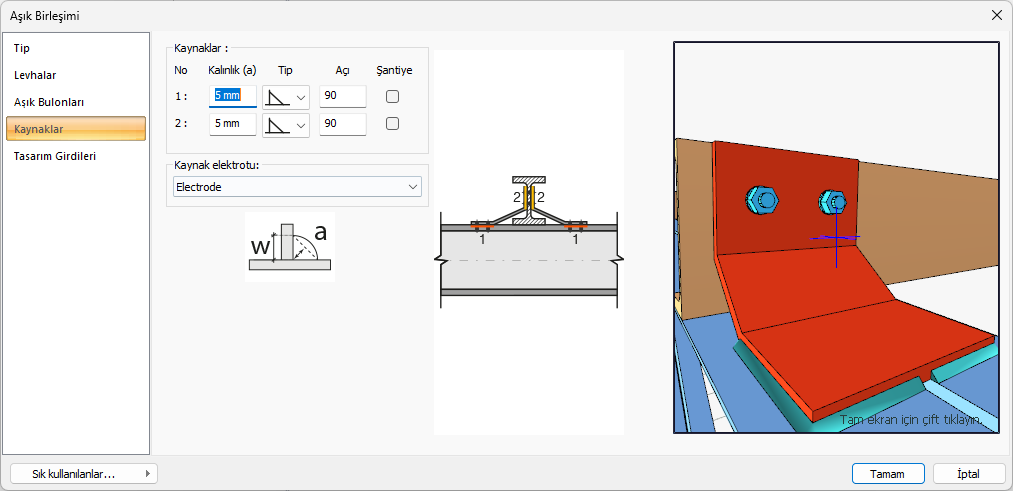Viewport: 1013px width, 491px height.
Task: Click thickness field of weld 1
Action: 232,97
